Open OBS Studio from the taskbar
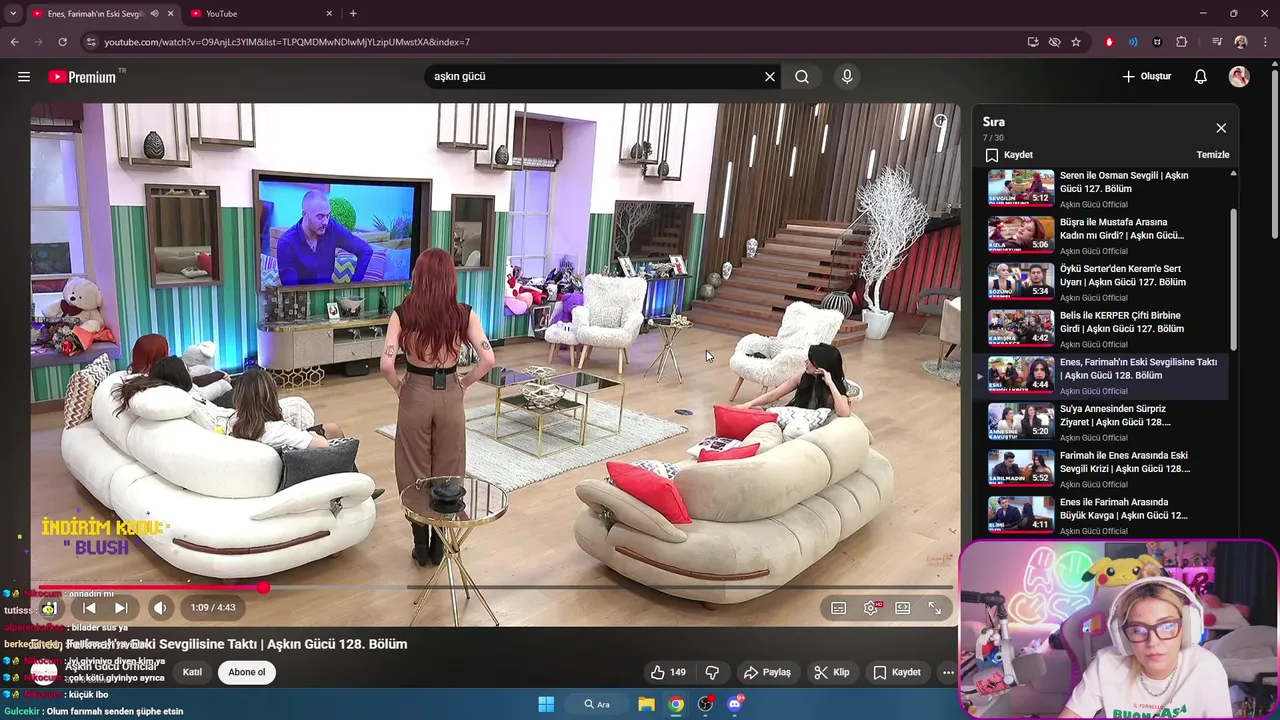 tap(705, 704)
